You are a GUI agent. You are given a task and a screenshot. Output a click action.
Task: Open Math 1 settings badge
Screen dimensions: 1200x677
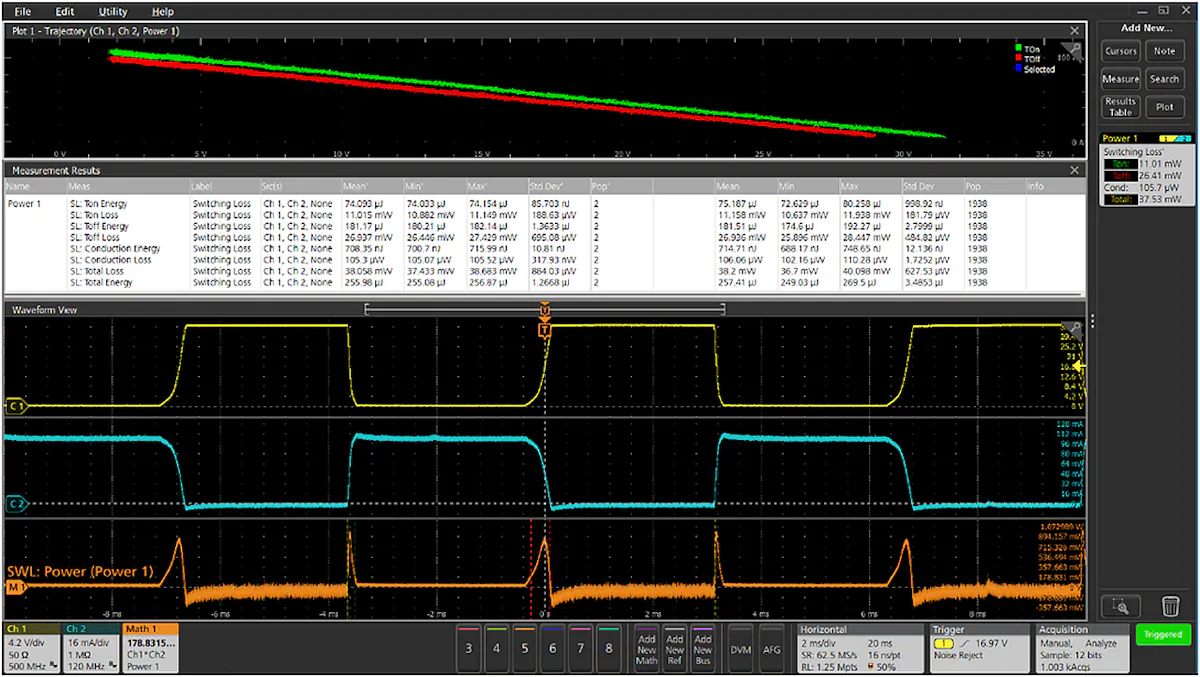click(x=149, y=648)
